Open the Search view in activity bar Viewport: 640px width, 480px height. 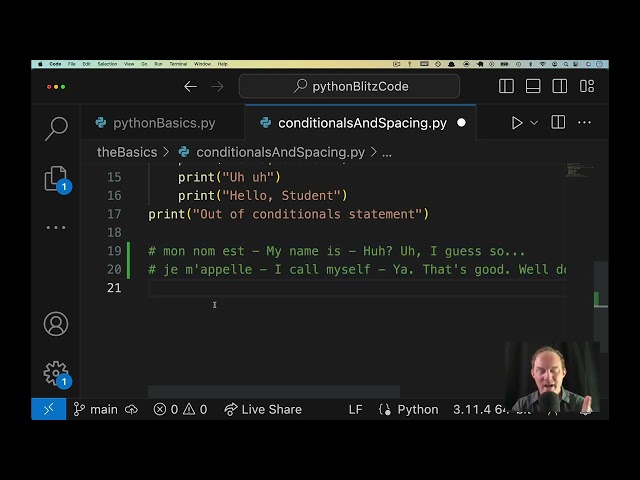56,128
